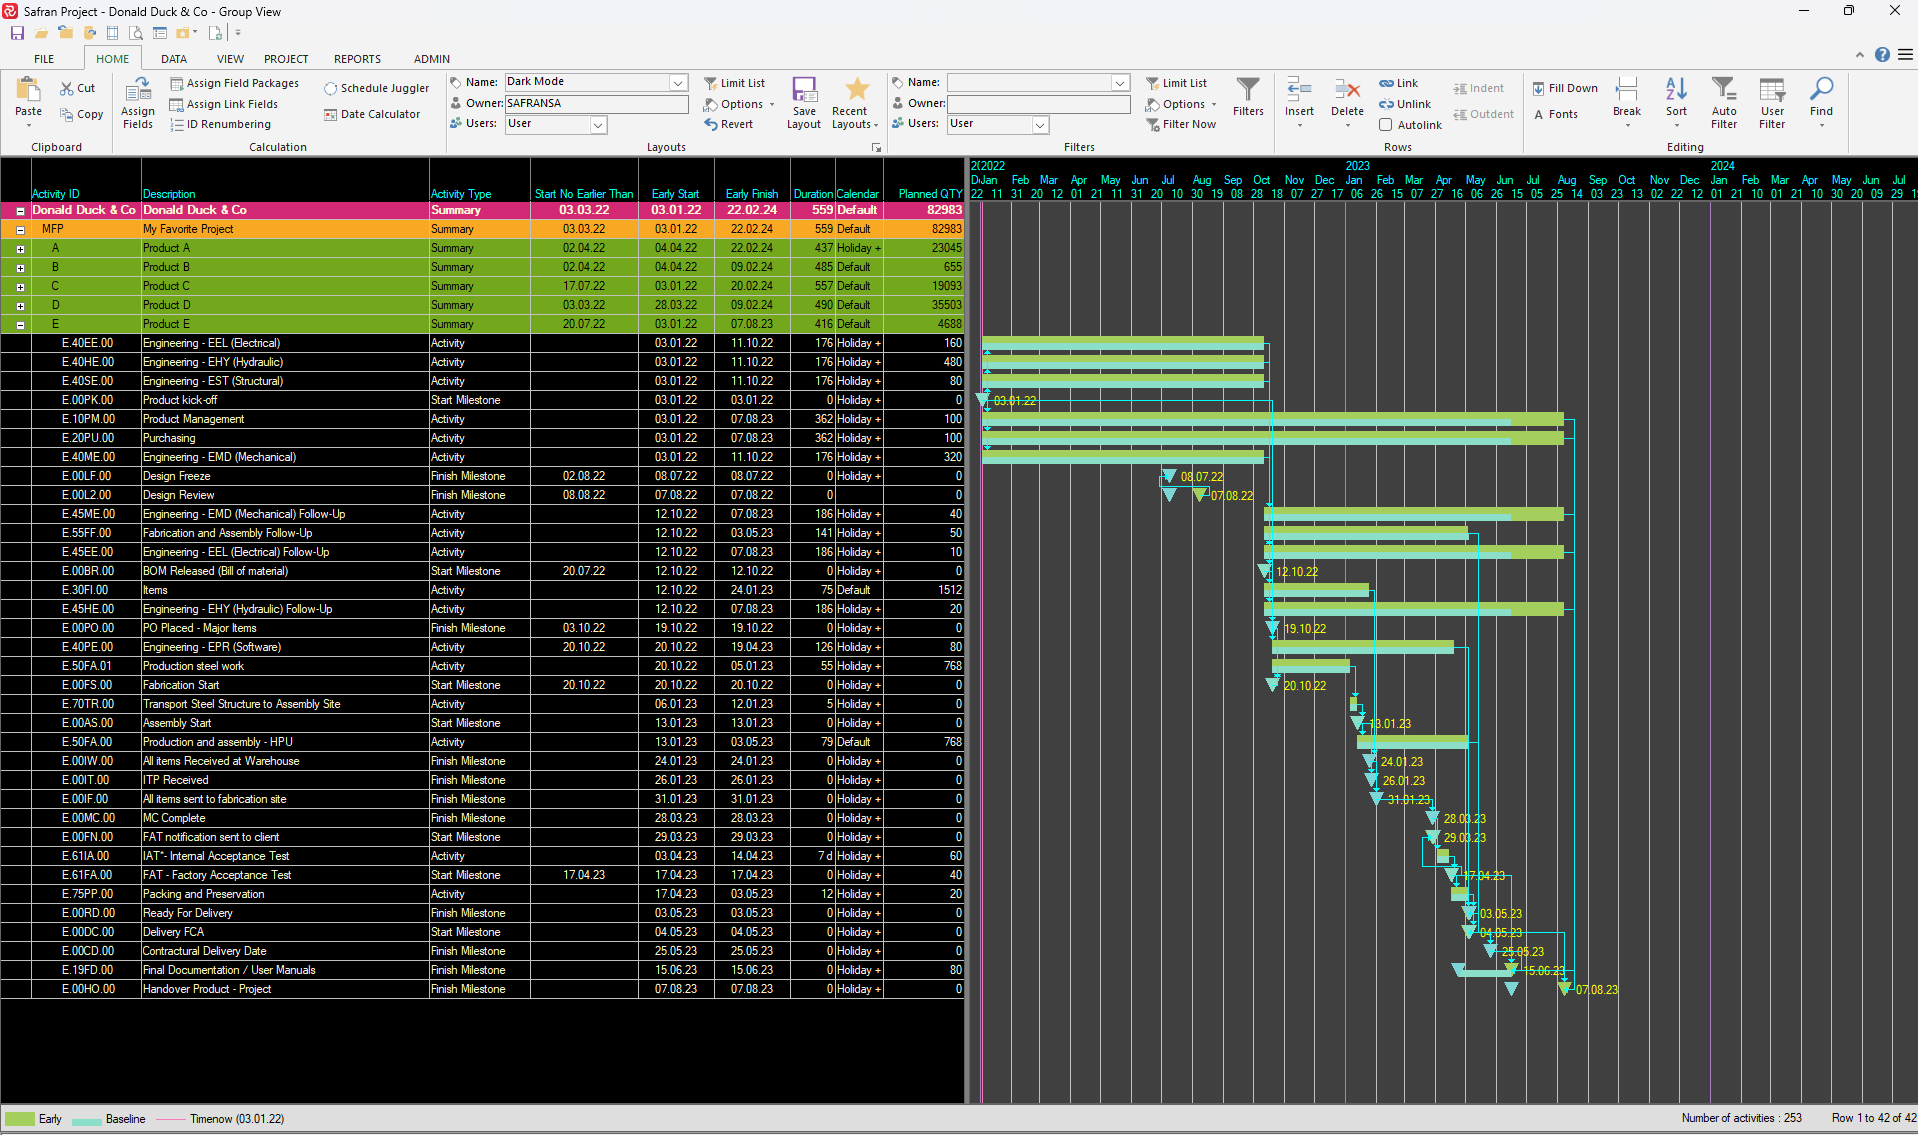Click Limit List in Layouts group
Viewport: 1918px width, 1135px height.
(x=734, y=83)
